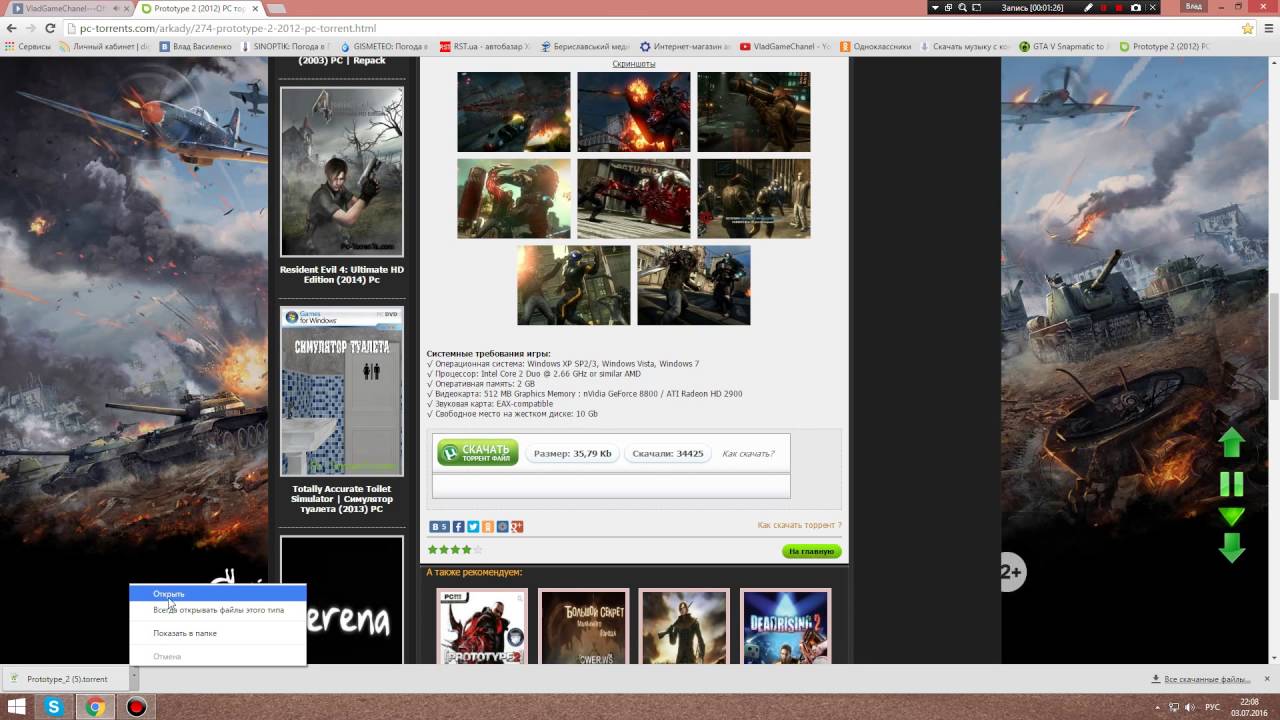Click the РУС language indicator in tray
This screenshot has height=720, width=1280.
[1212, 707]
